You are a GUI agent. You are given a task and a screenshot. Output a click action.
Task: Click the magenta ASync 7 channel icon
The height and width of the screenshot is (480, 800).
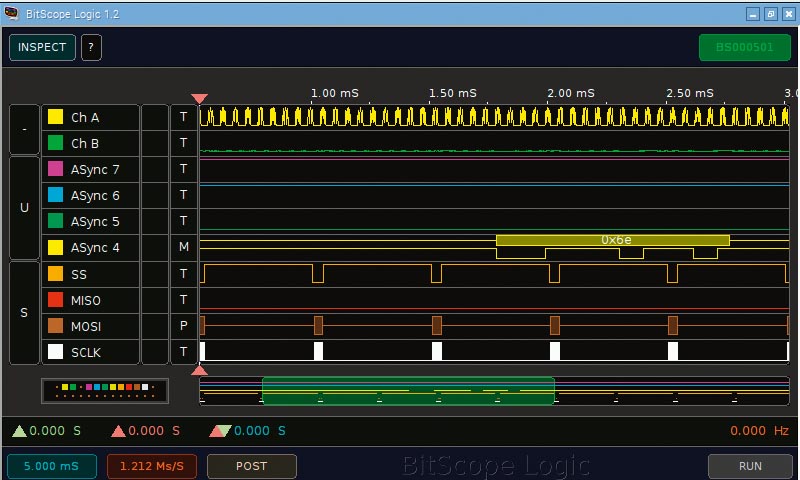click(56, 169)
